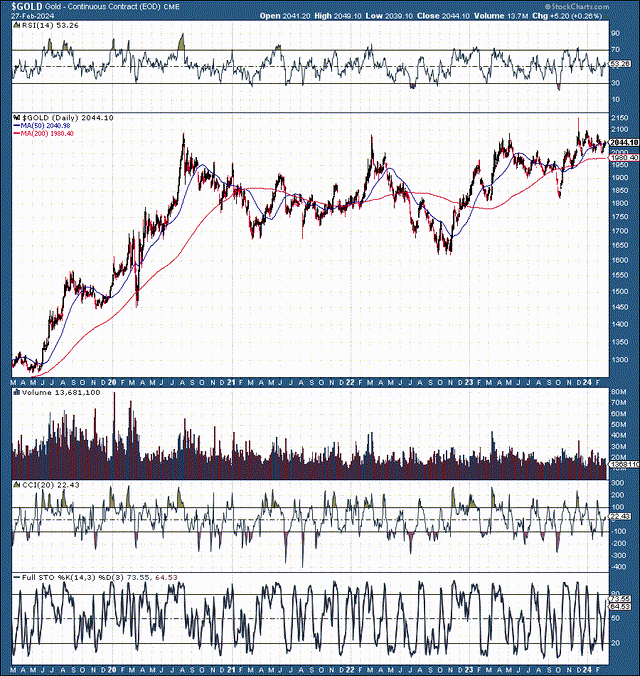Click the blue line swatch before MA(50)
Screen dimensions: 640x676
pos(17,126)
